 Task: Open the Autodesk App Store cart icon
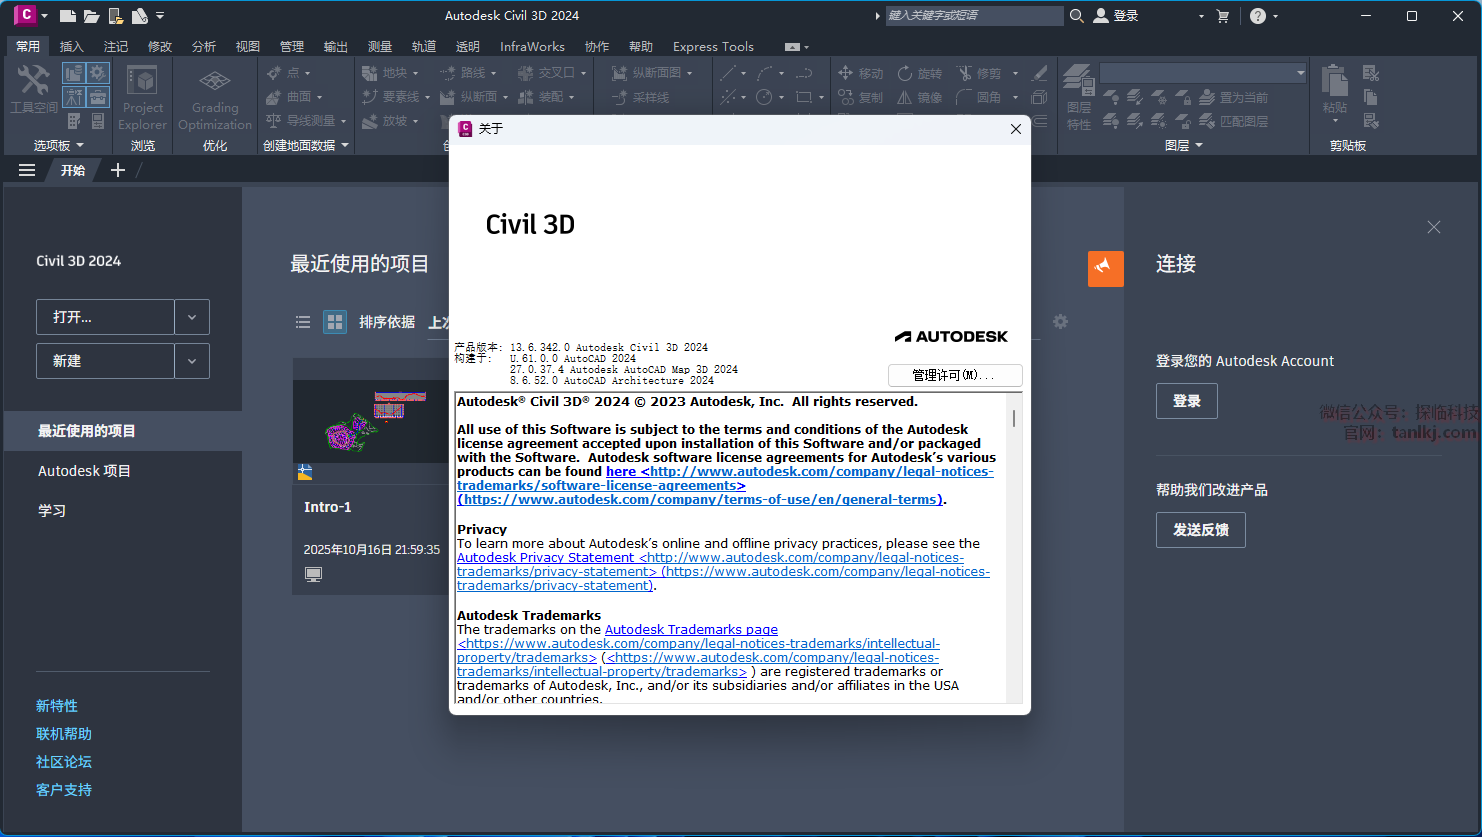point(1222,16)
